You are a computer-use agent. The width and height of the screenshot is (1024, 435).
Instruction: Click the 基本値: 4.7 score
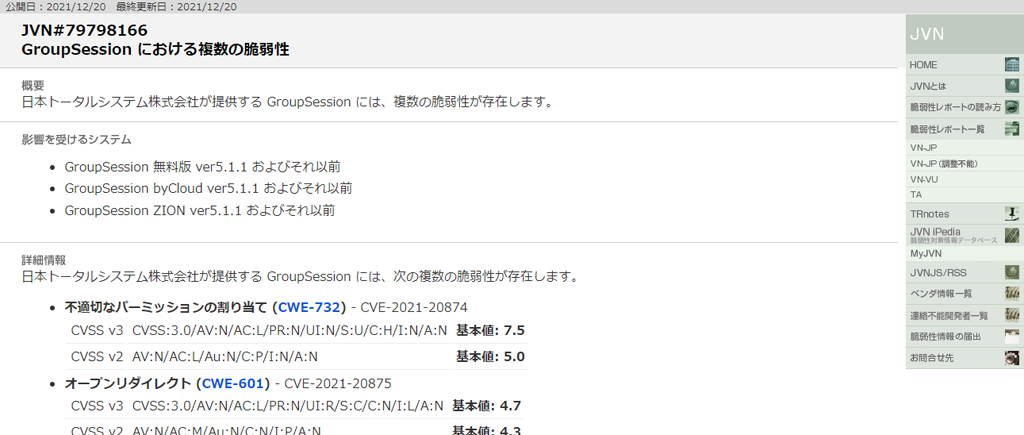pos(487,406)
